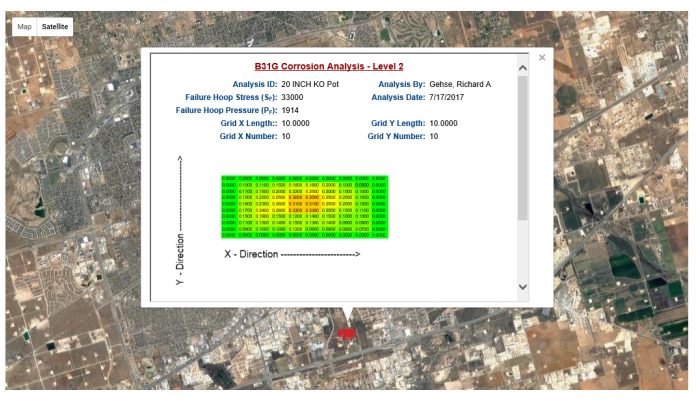Click the analyst name Gehse, Richard A
Screen dimensions: 697x401
pos(460,84)
